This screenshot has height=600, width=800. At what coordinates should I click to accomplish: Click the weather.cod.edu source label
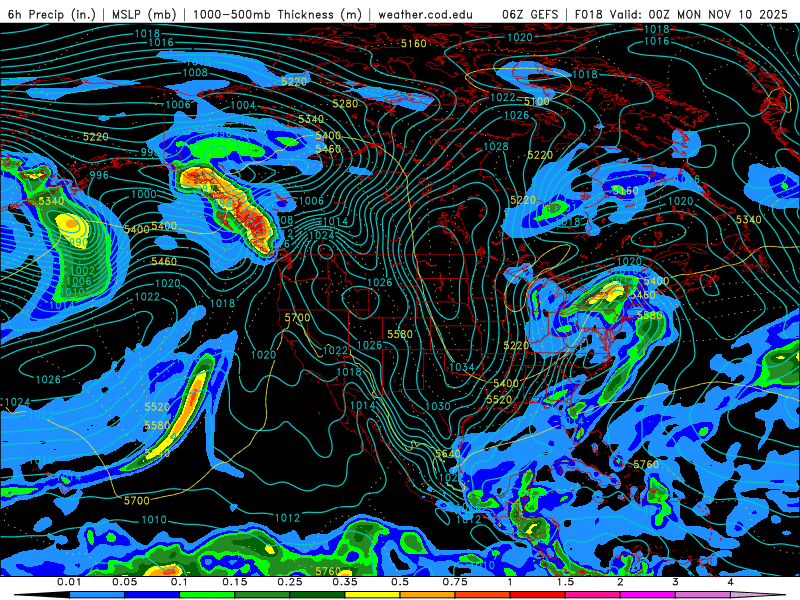[x=425, y=14]
